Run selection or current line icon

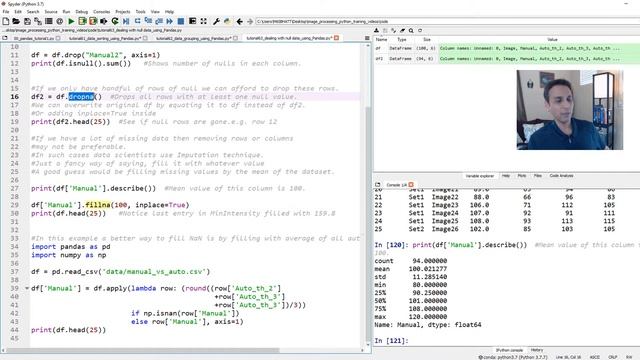(x=104, y=21)
